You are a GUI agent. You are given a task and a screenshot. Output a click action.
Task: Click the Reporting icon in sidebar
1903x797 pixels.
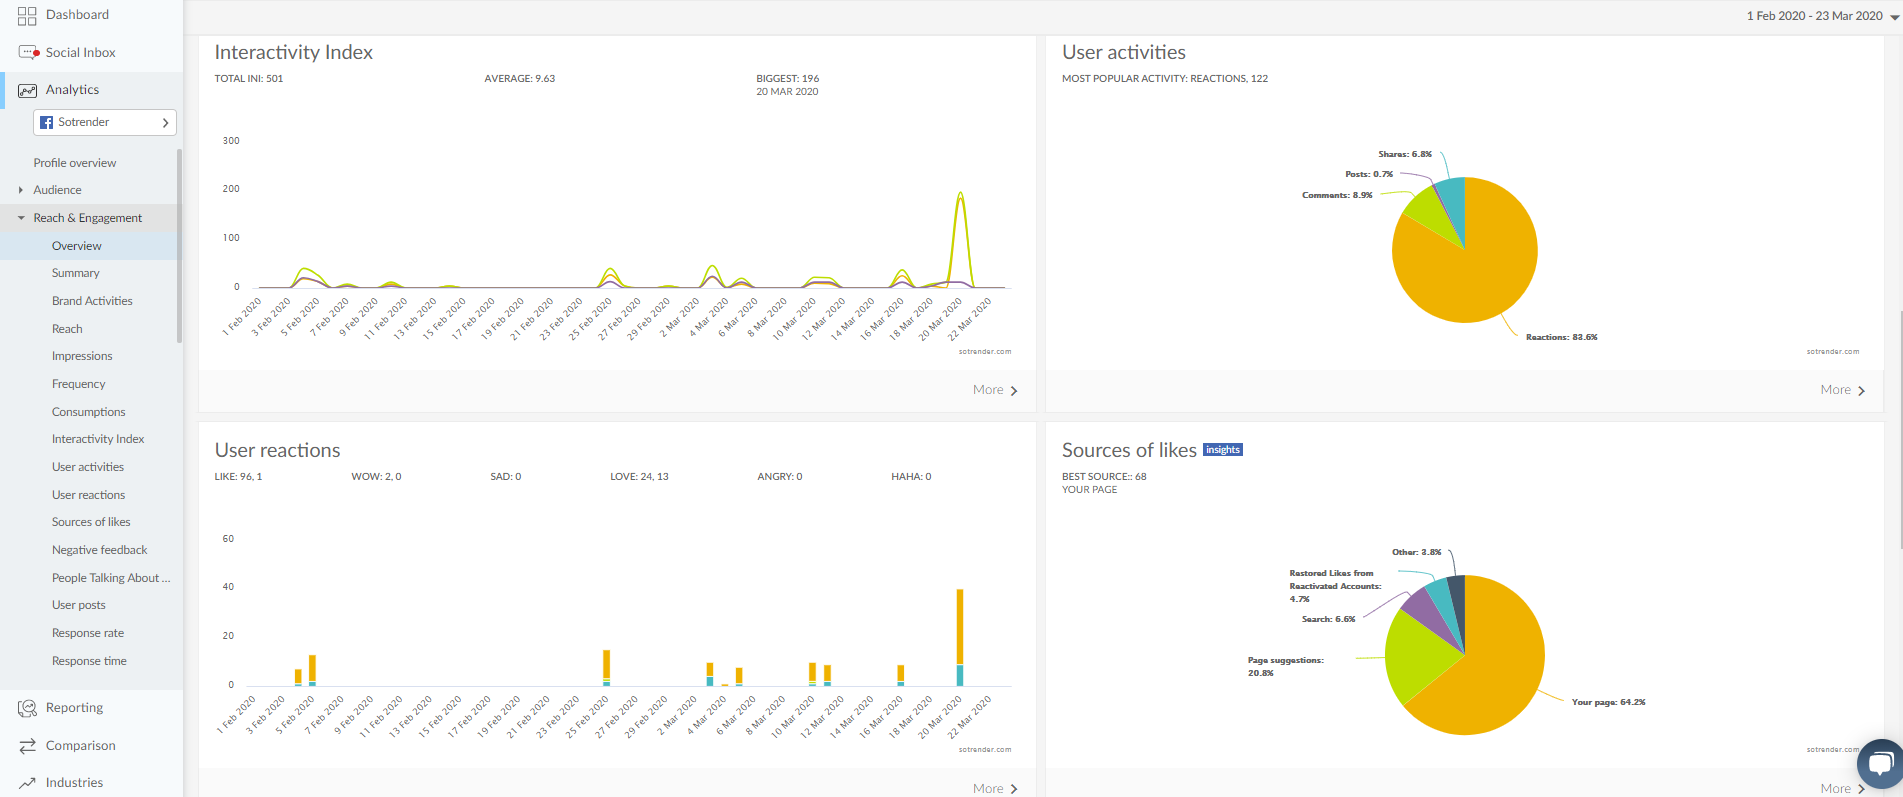pyautogui.click(x=27, y=708)
